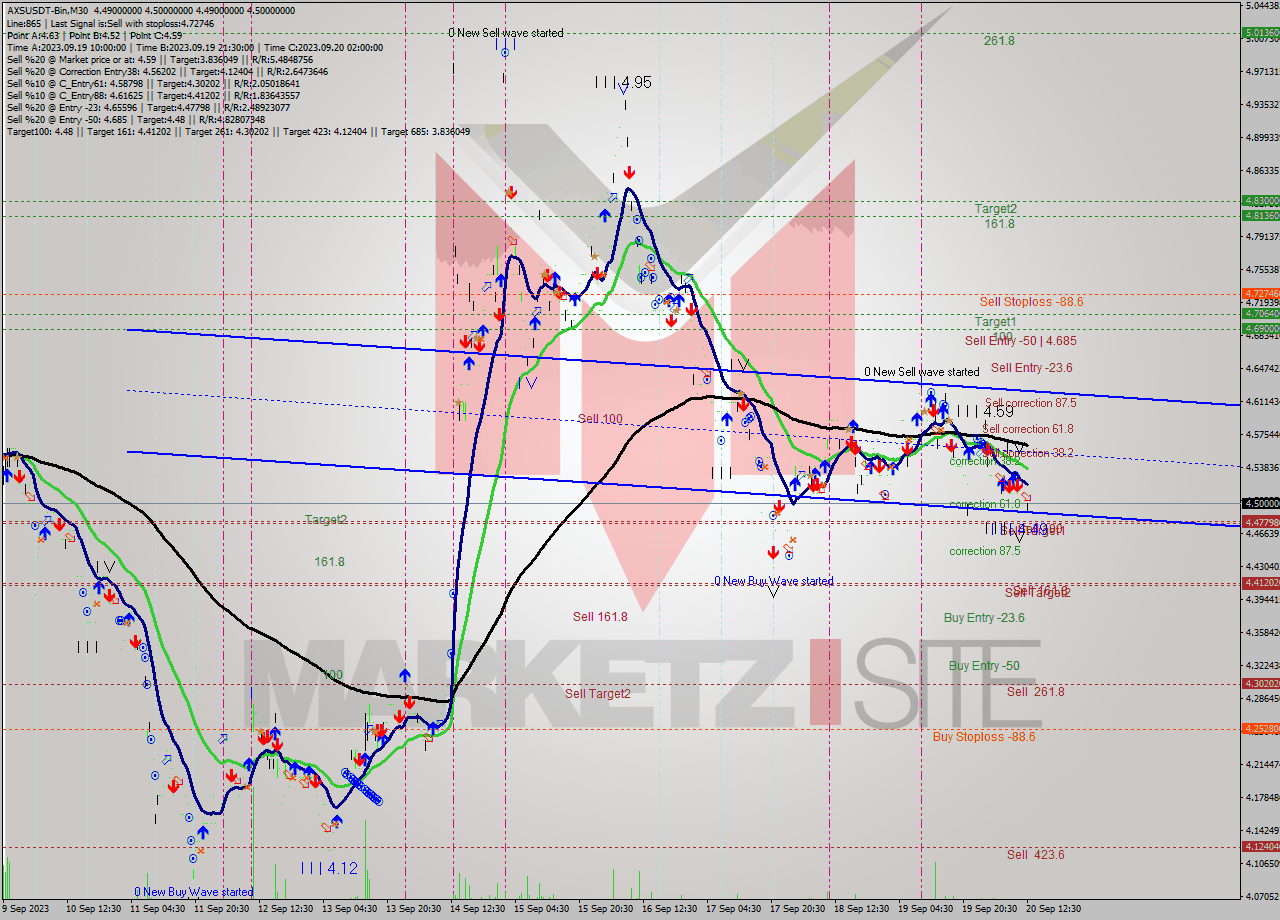Click the red 4.47798 price tag

tap(1260, 522)
